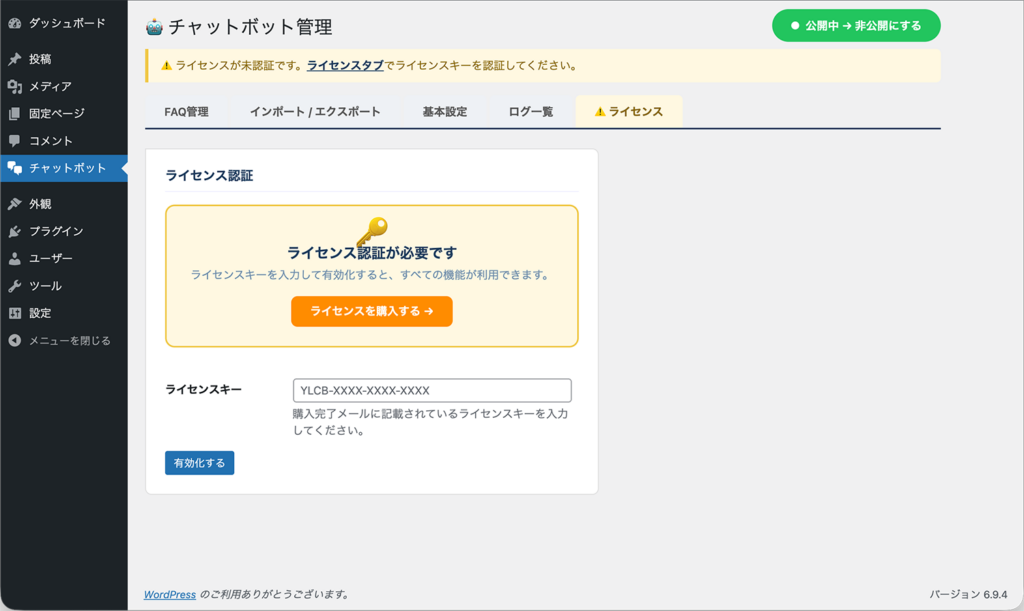Switch to the FAQ管理 tab
The height and width of the screenshot is (611, 1024).
pos(188,111)
